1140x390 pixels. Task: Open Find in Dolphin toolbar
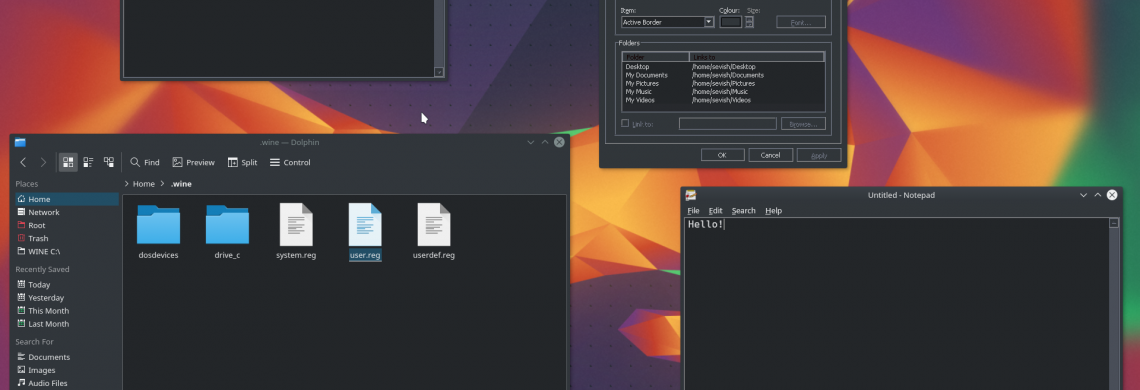pyautogui.click(x=145, y=162)
